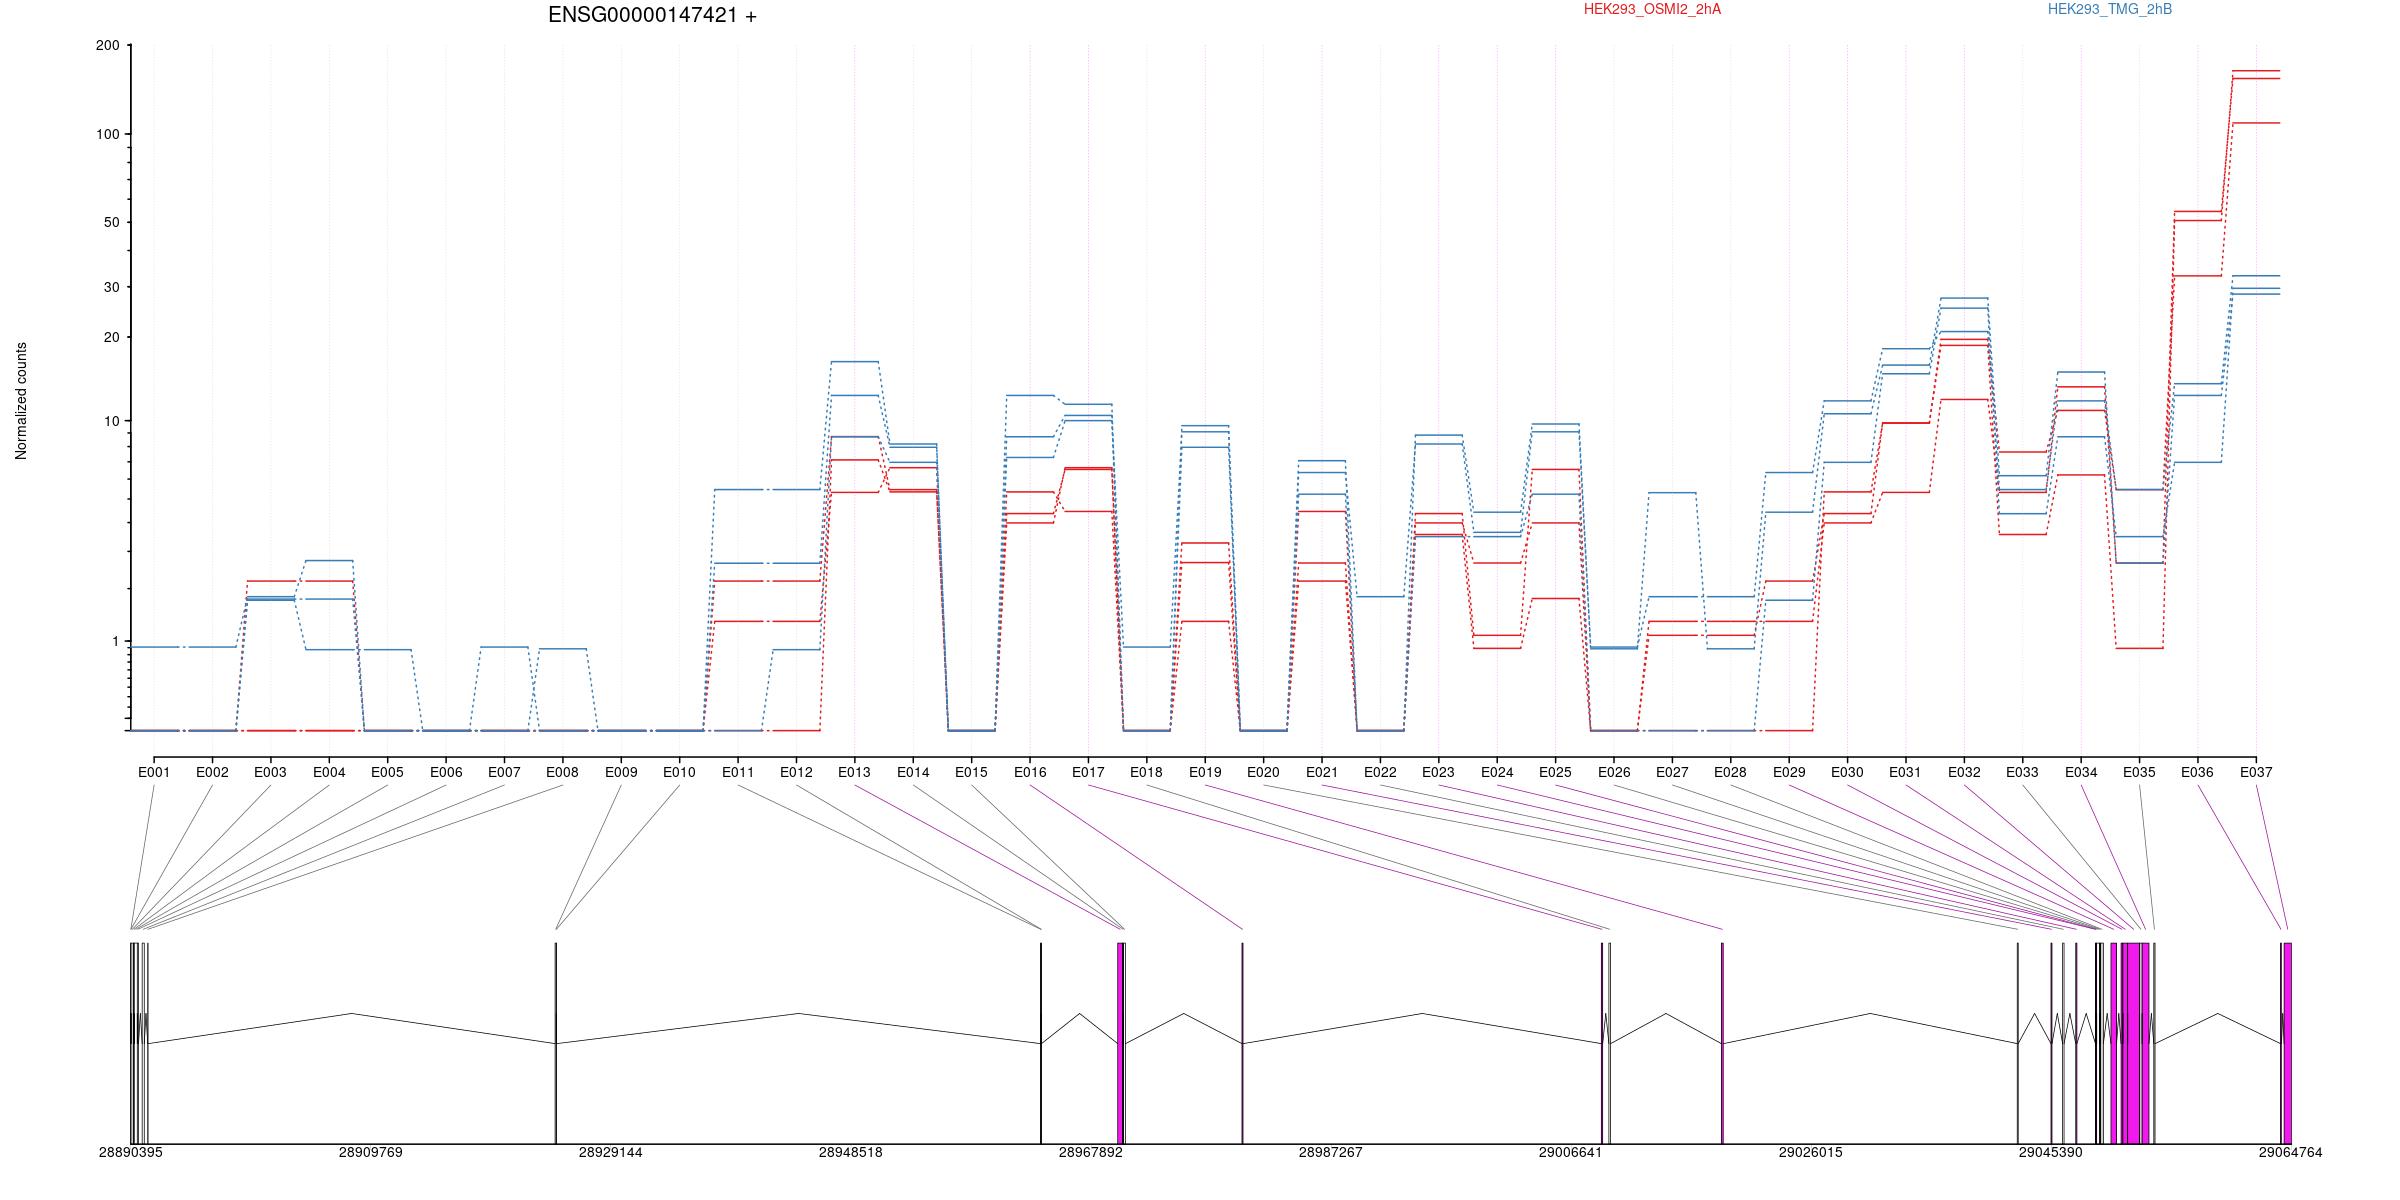2400x1200 pixels.
Task: Click exon label E023
Action: (1438, 772)
